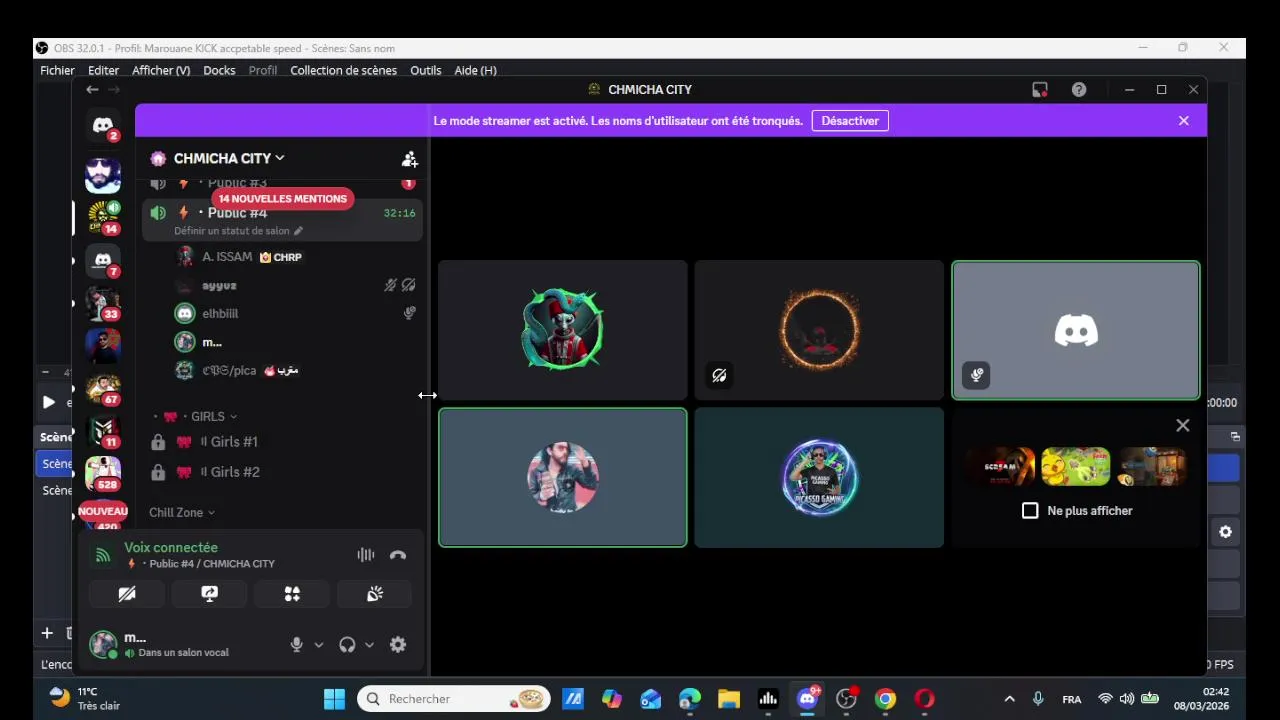Viewport: 1280px width, 720px height.
Task: Open the OBS Afficher (V) menu
Action: [161, 70]
